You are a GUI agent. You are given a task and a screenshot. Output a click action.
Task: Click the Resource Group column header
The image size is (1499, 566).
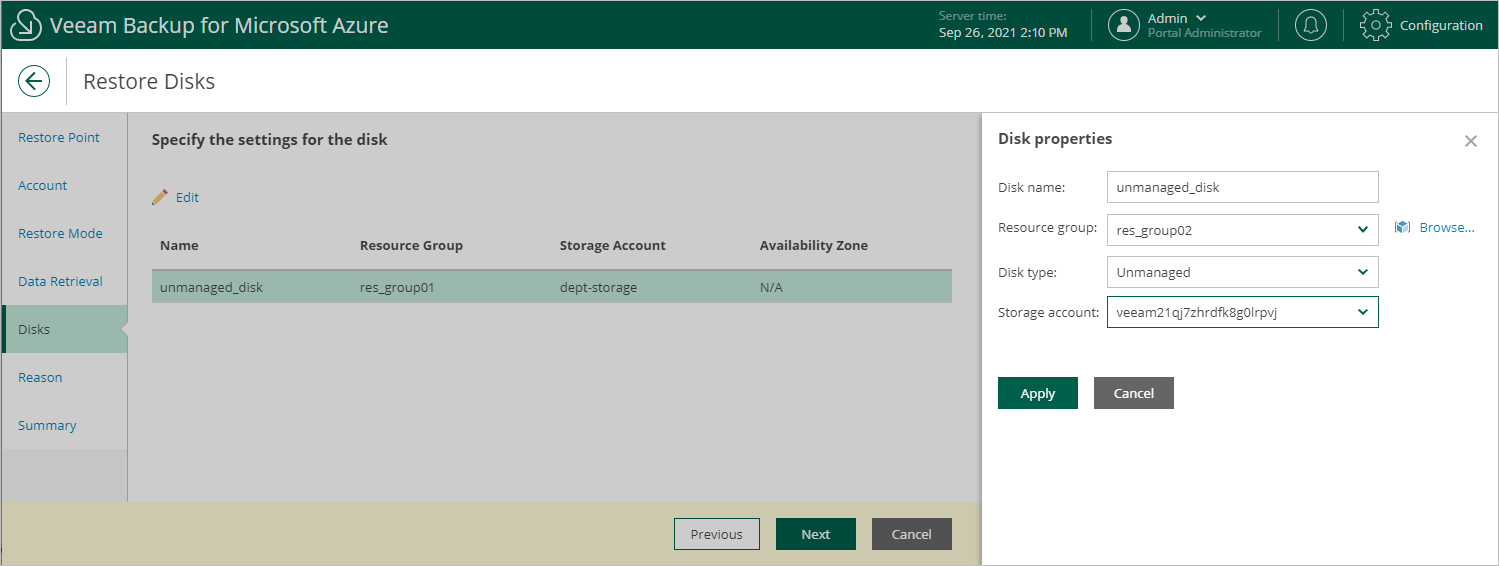click(411, 245)
